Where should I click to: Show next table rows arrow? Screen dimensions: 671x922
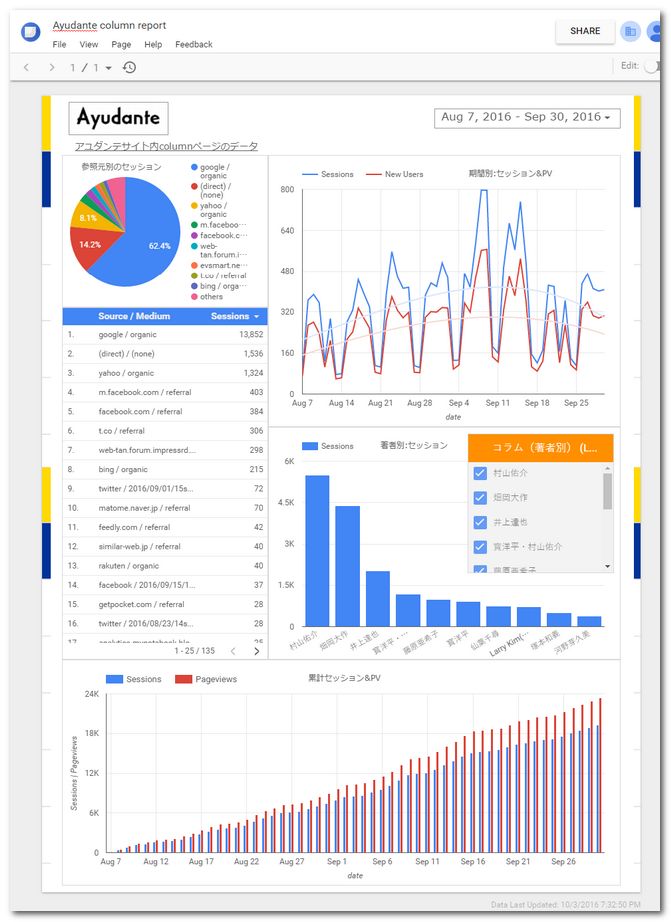pyautogui.click(x=256, y=651)
